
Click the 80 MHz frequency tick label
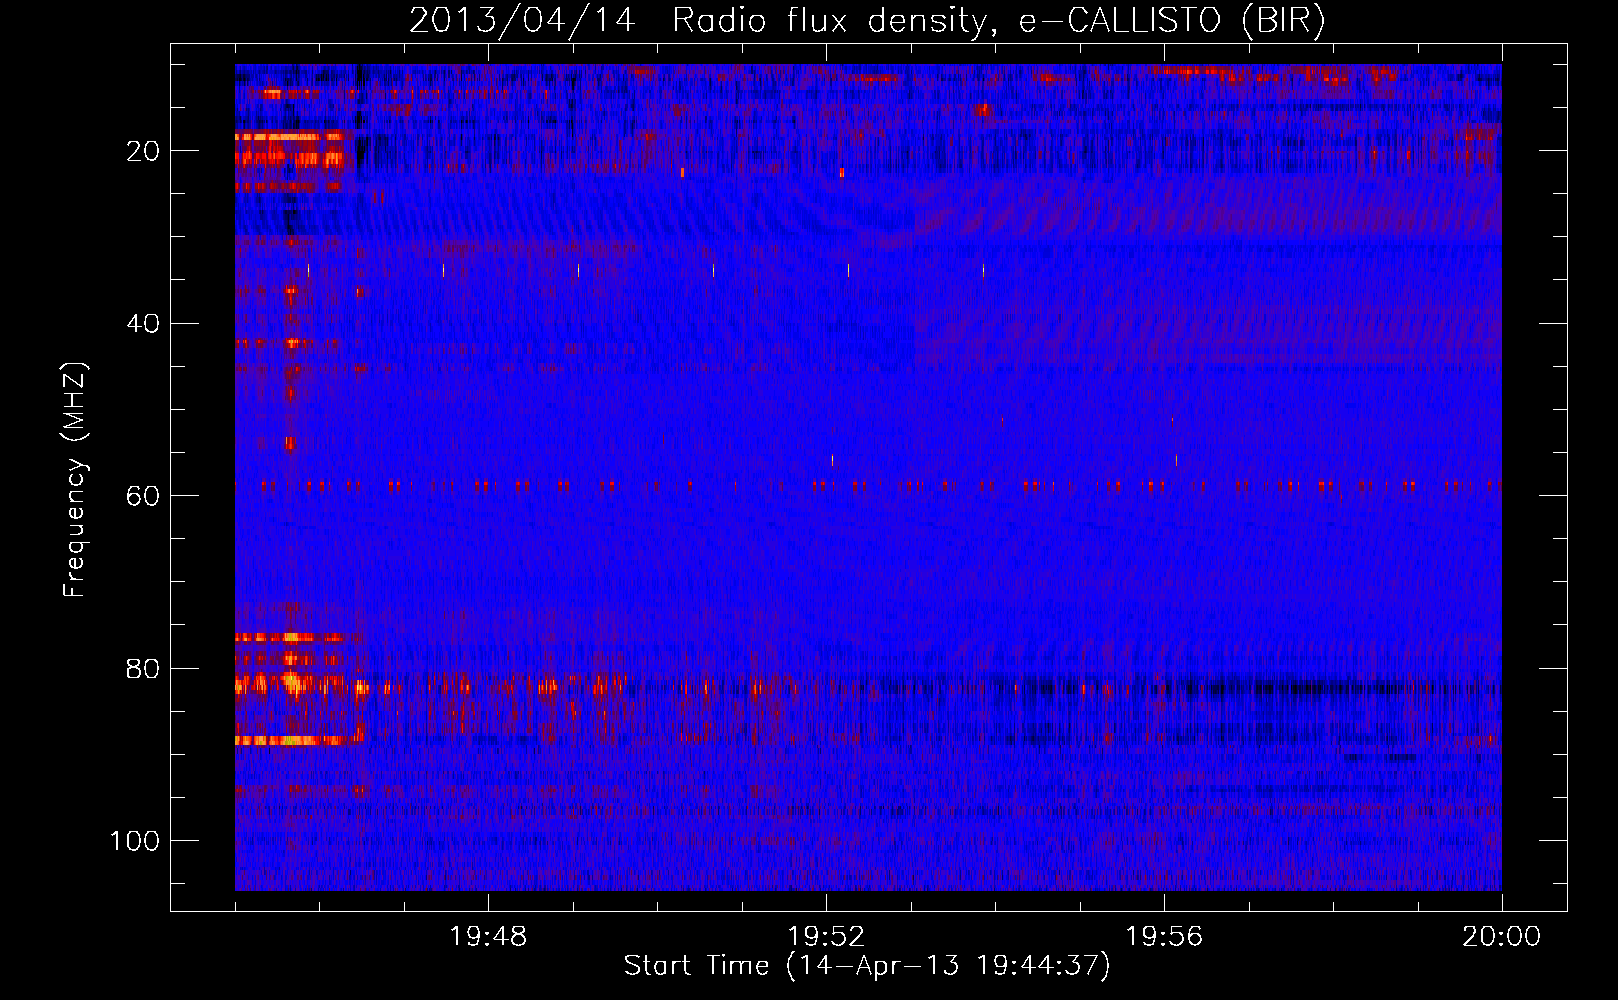(143, 669)
